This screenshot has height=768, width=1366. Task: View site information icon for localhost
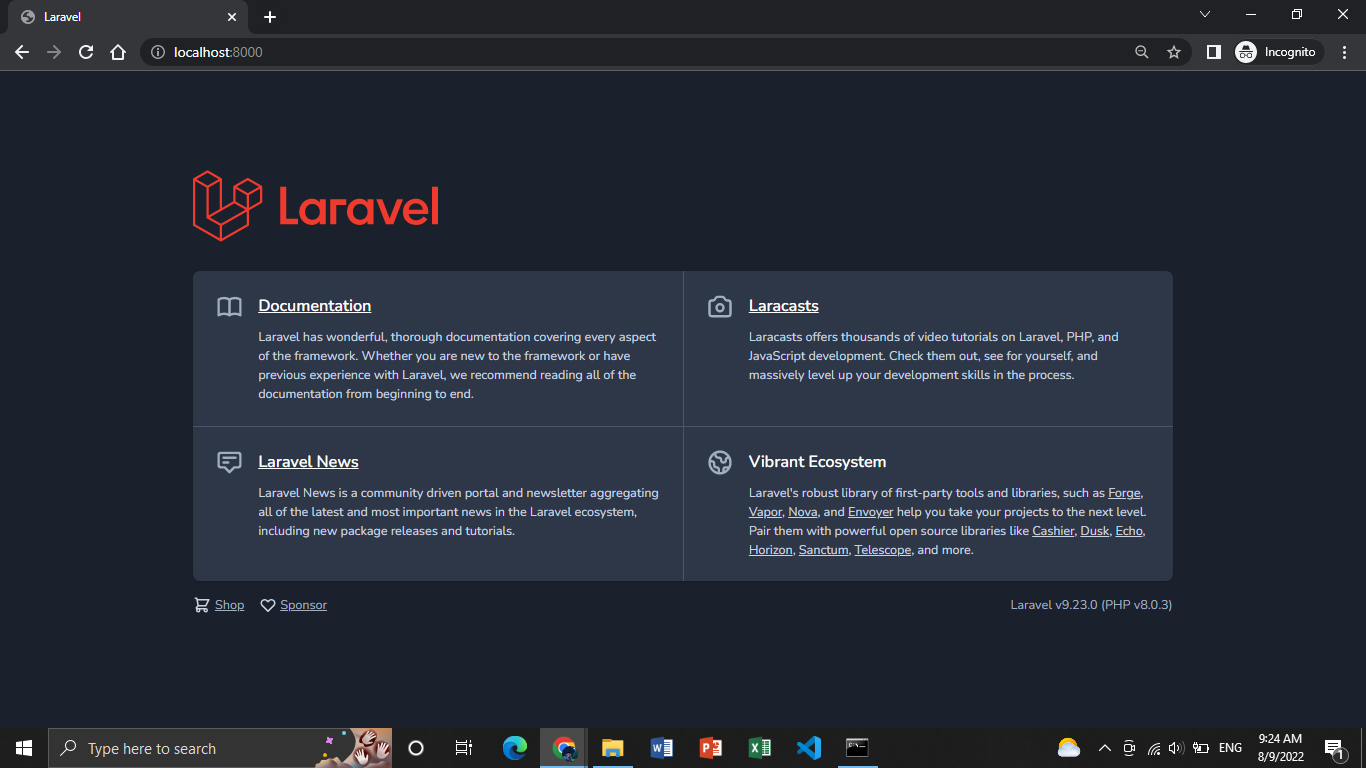coord(157,52)
